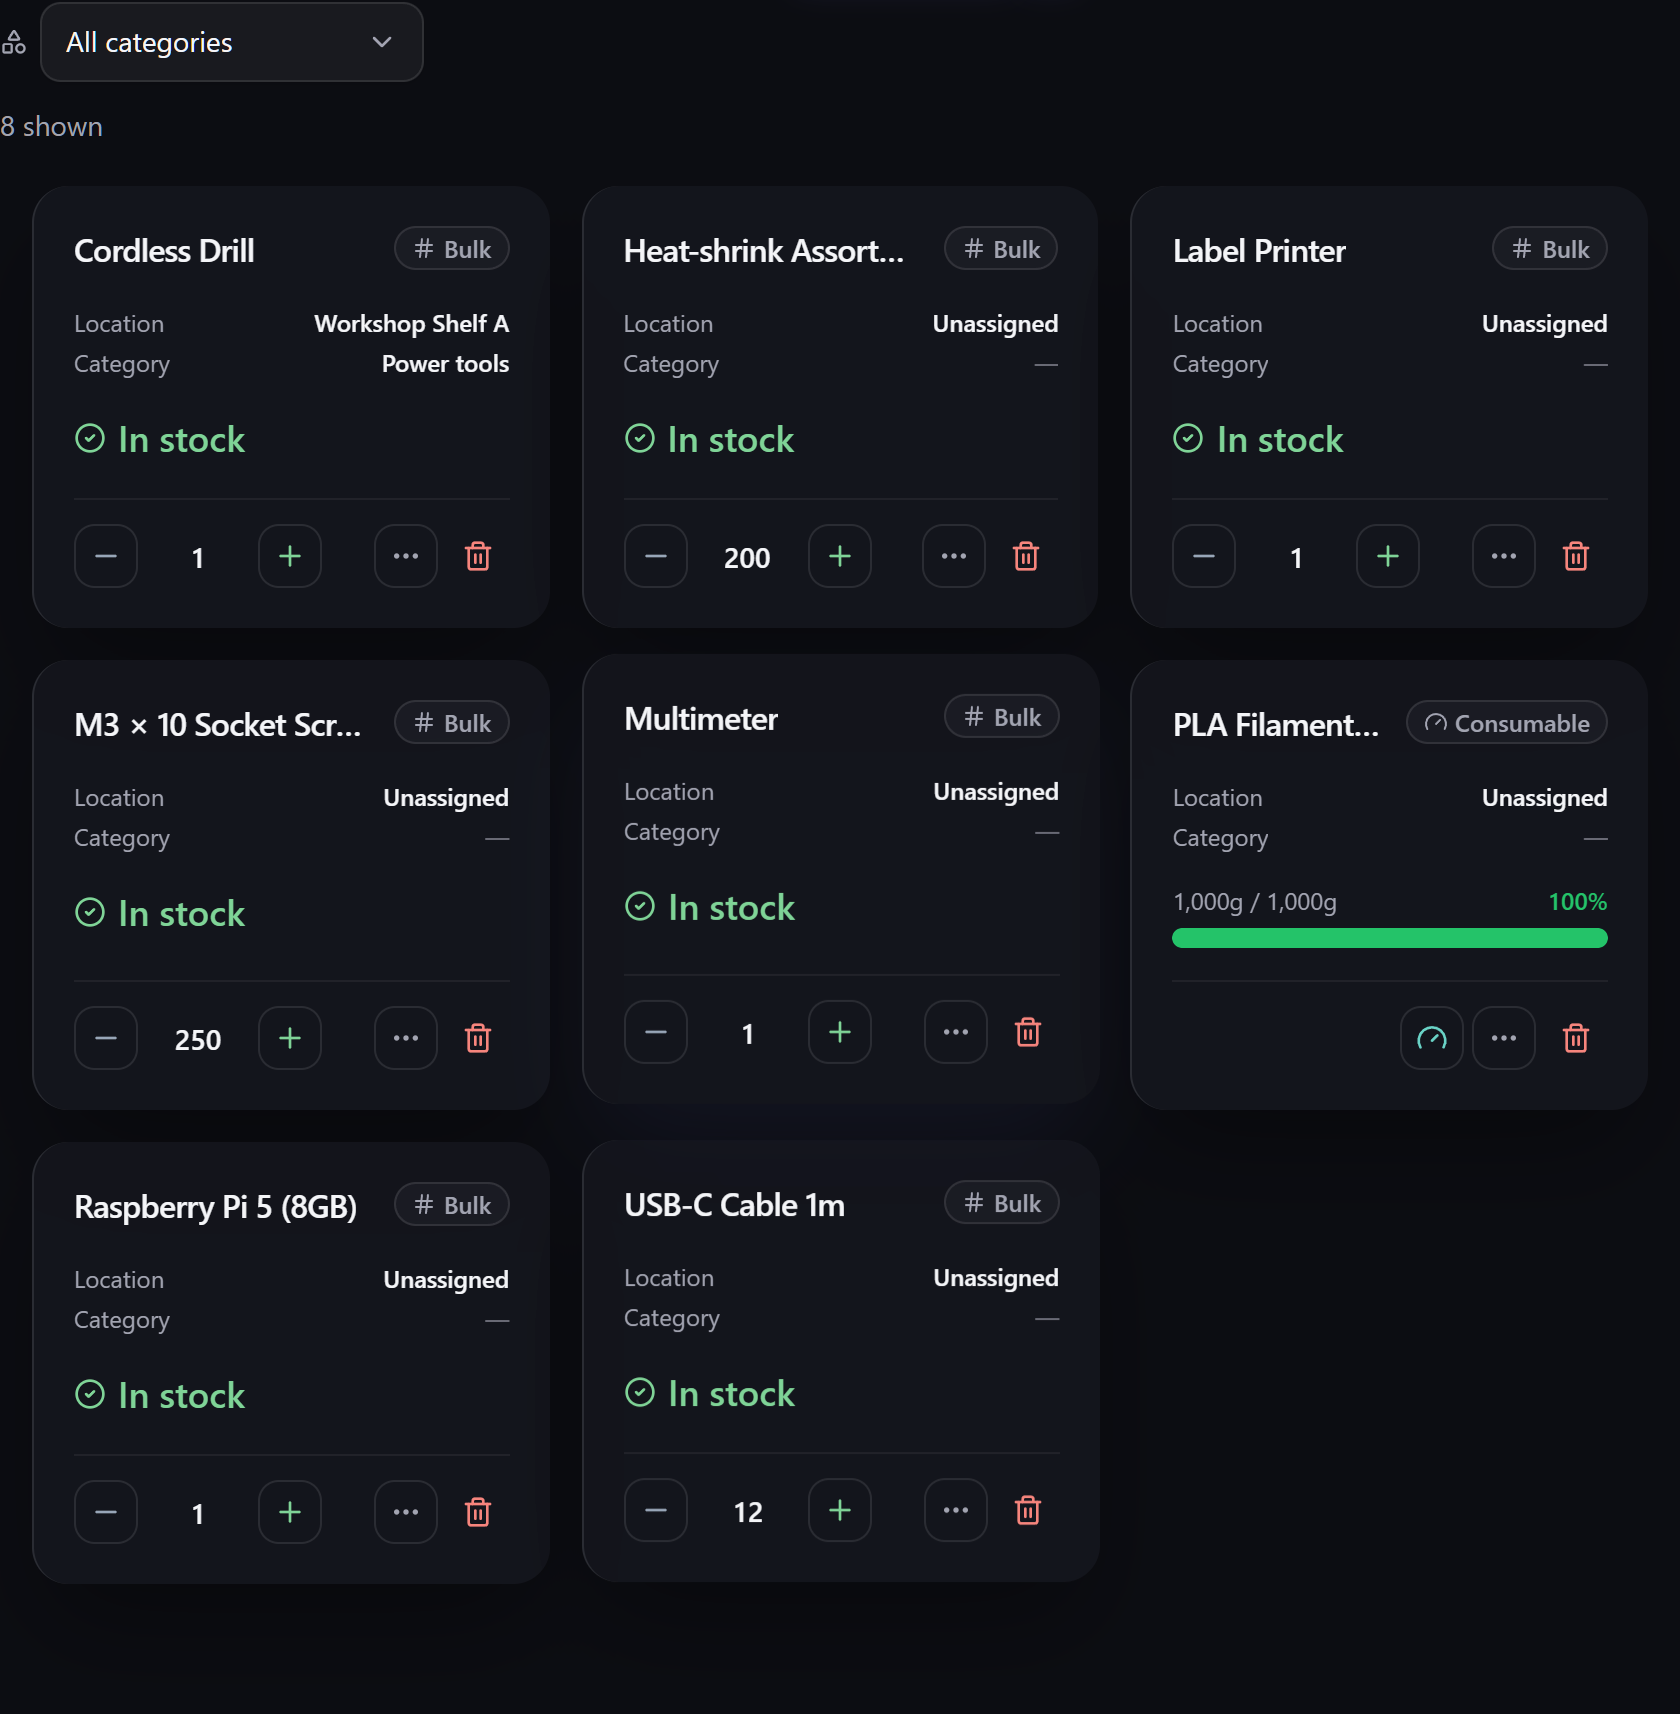Image resolution: width=1680 pixels, height=1714 pixels.
Task: Click the categories shapes icon beside dropdown
Action: pyautogui.click(x=13, y=42)
